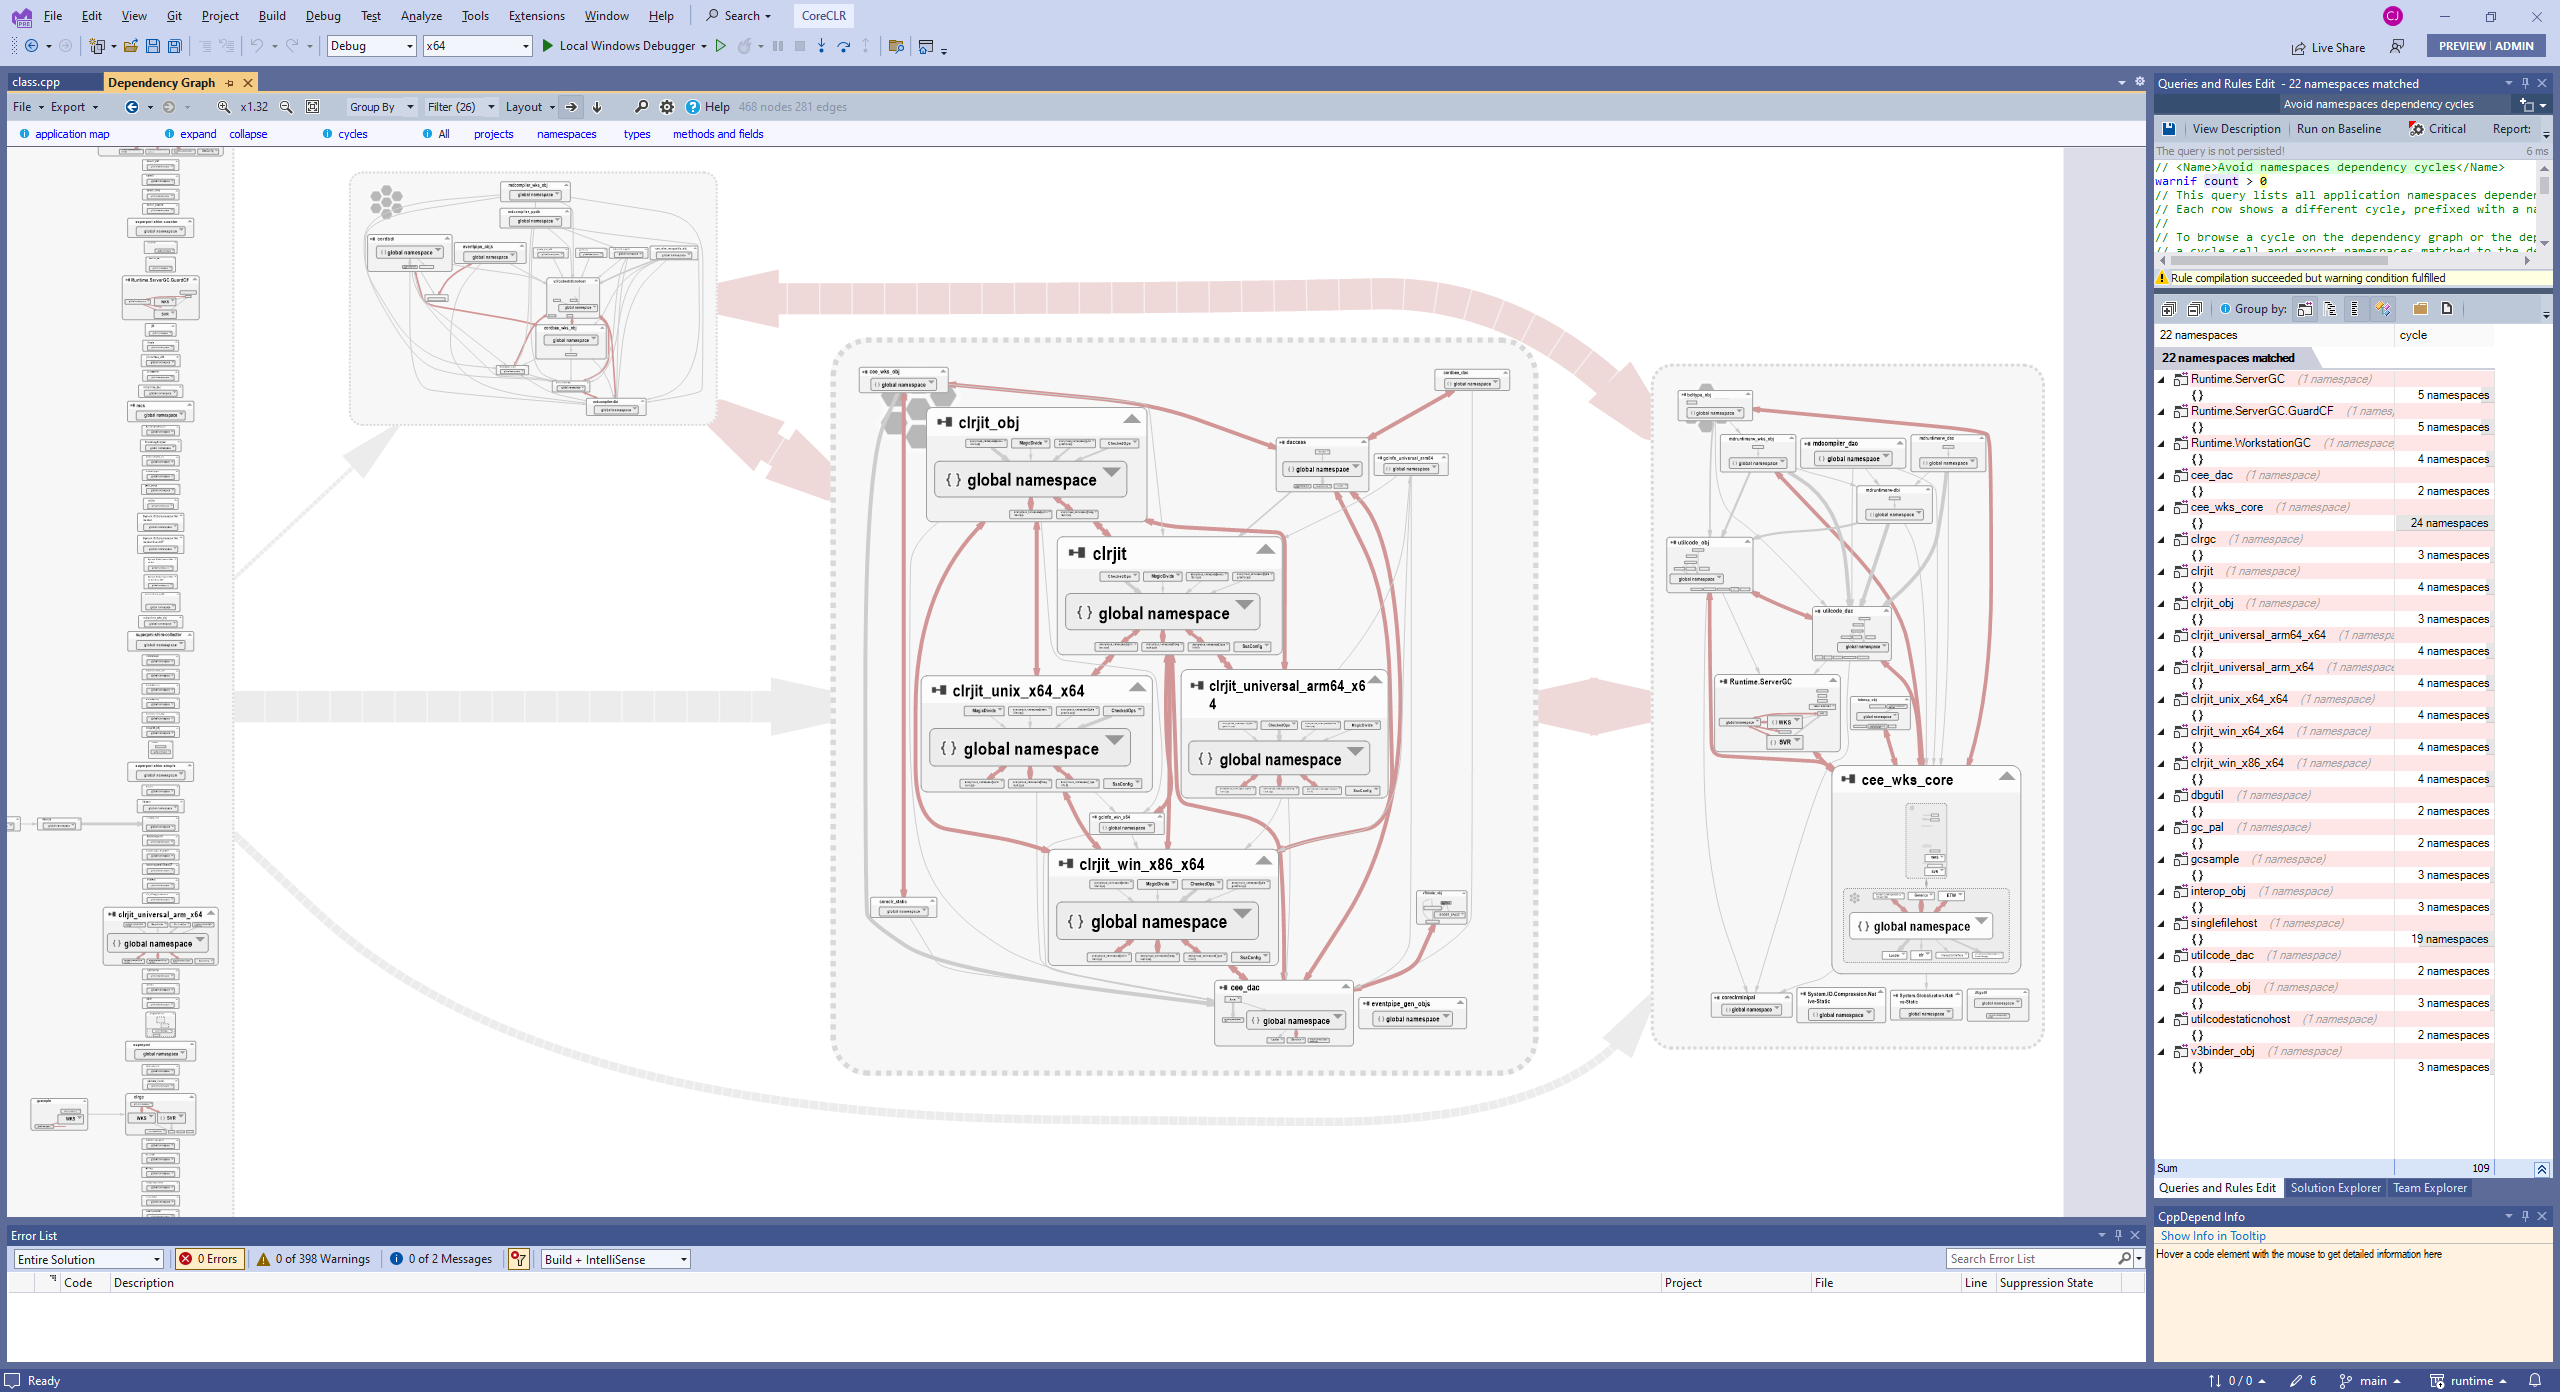
Task: Click the feedback icon near Live Share
Action: click(x=2397, y=46)
